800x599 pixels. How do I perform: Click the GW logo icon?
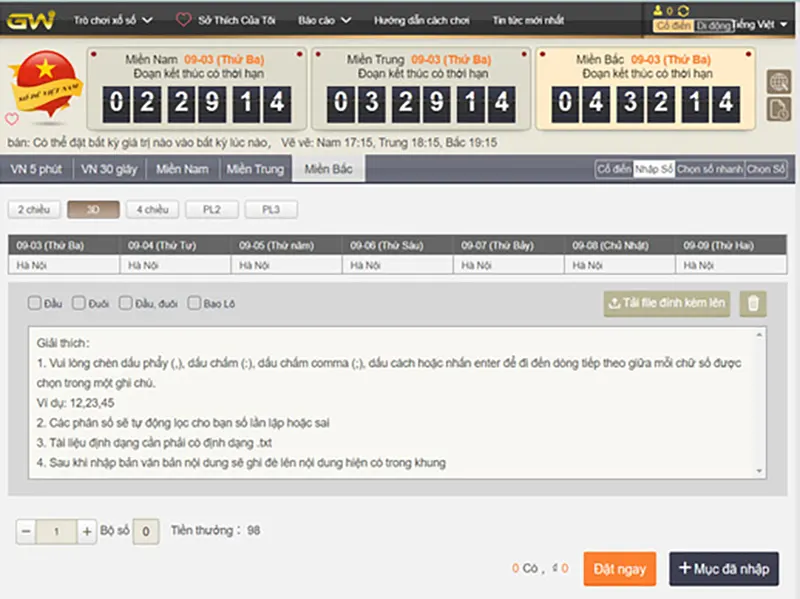(29, 19)
